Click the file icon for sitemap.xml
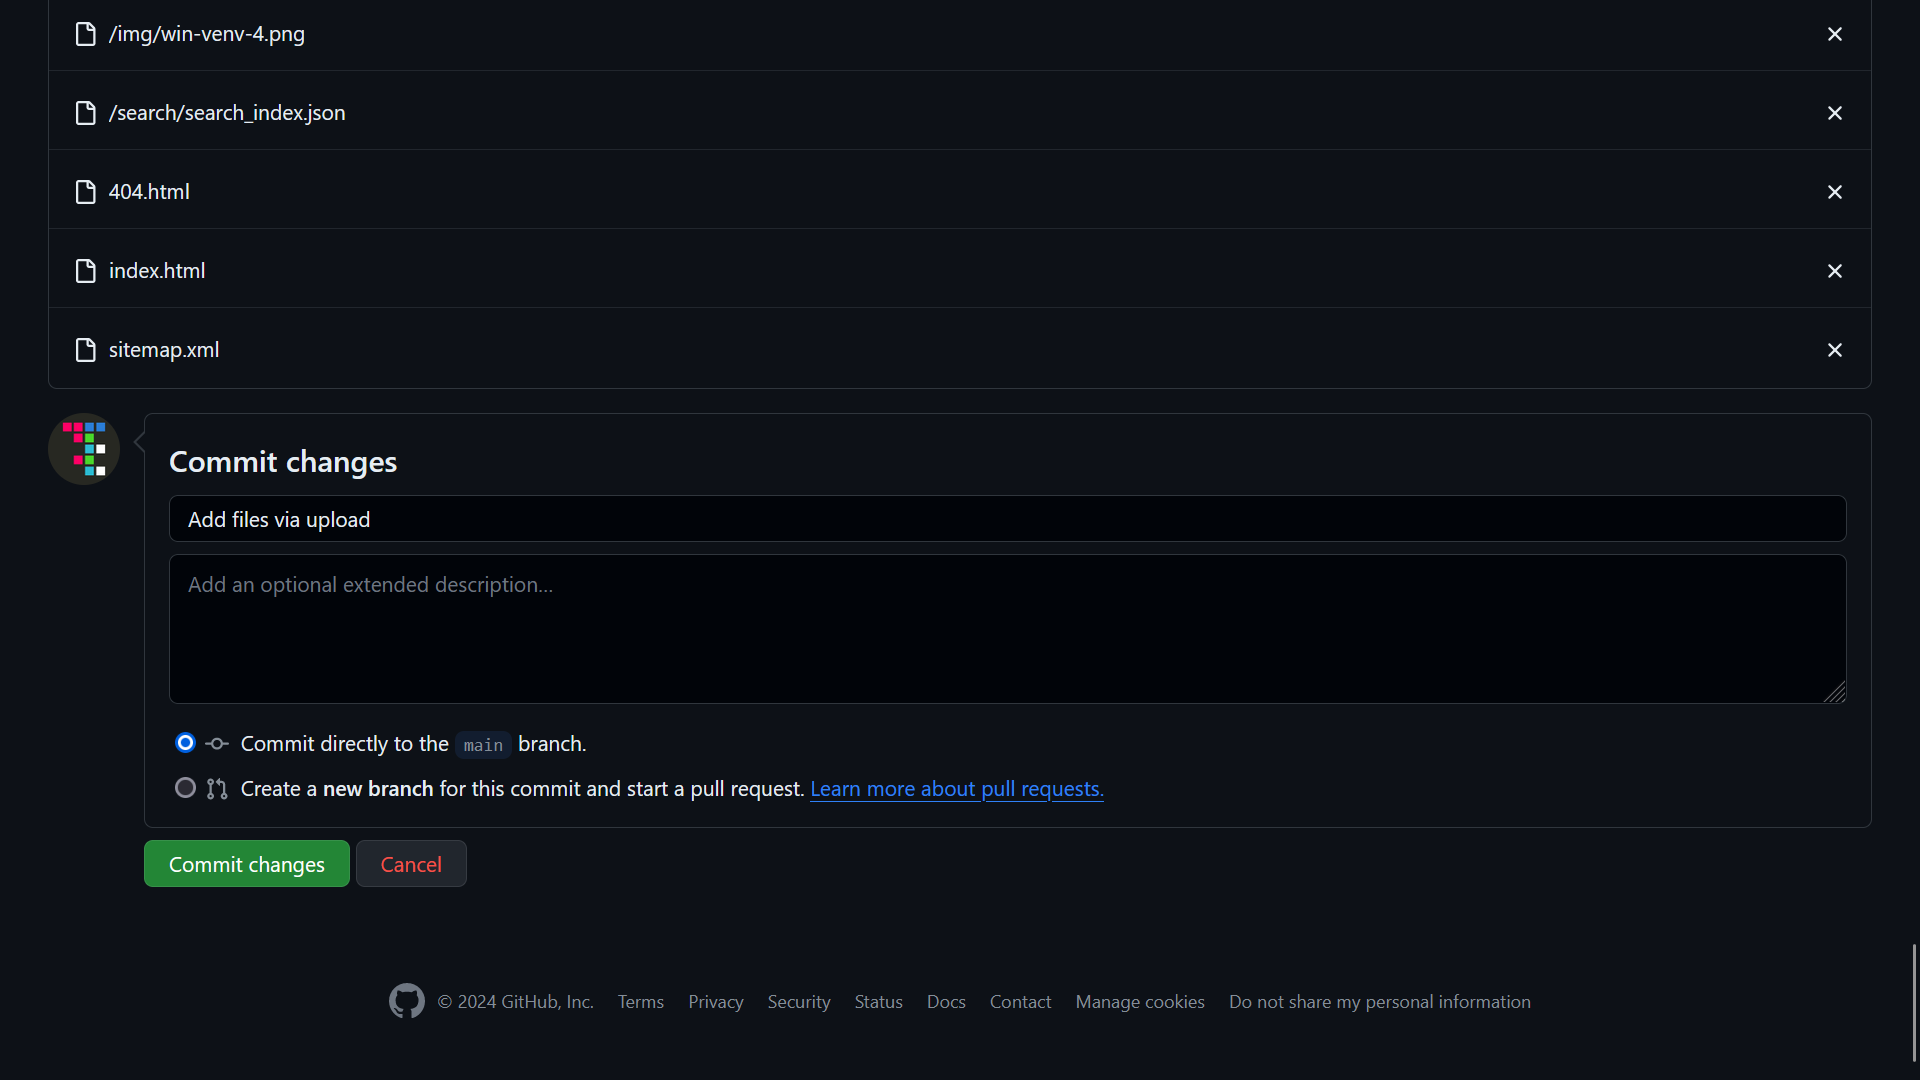The height and width of the screenshot is (1080, 1920). (86, 349)
